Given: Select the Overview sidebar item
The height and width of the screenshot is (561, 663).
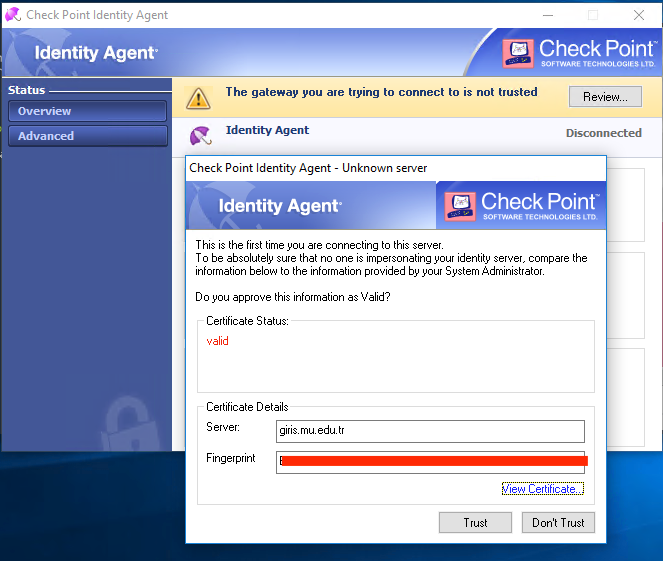Looking at the screenshot, I should click(x=87, y=111).
